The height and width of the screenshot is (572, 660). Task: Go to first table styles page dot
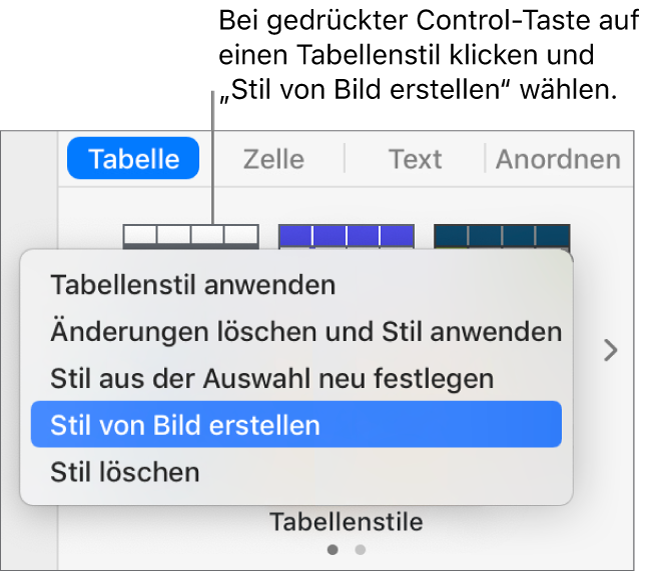click(x=333, y=549)
